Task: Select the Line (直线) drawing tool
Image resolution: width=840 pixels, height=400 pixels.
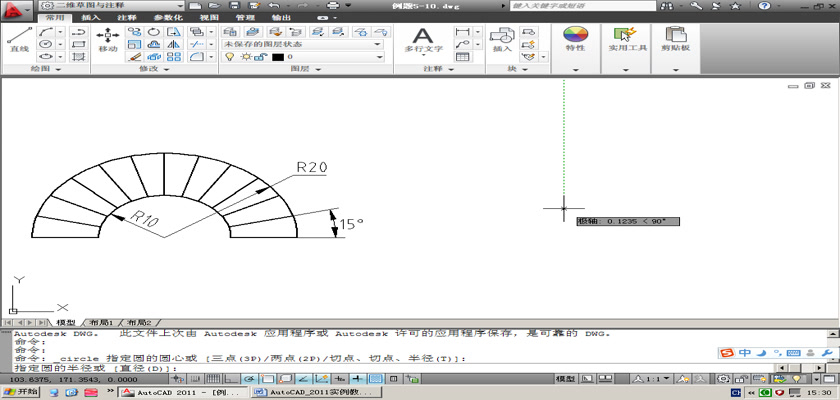Action: point(19,40)
